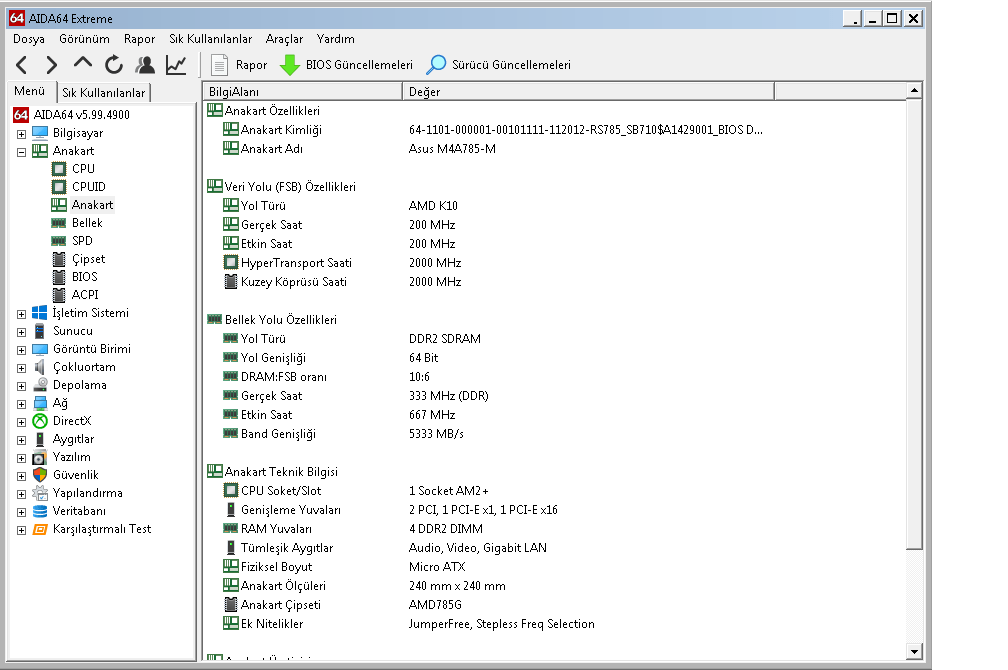Click the Veritabanı database icon
This screenshot has width=1008, height=670.
click(40, 511)
